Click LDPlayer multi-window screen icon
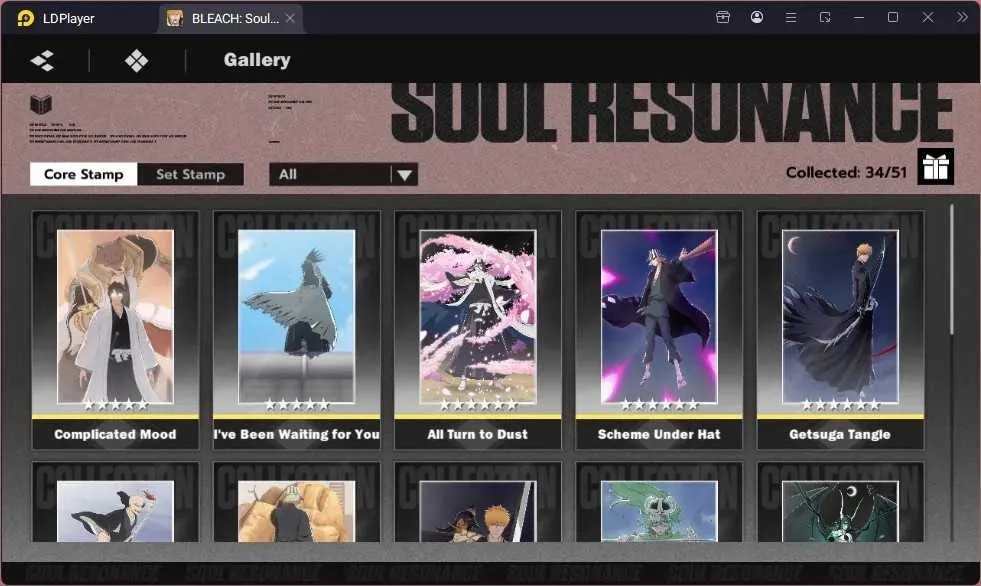Screen dimensions: 981x586 [825, 18]
